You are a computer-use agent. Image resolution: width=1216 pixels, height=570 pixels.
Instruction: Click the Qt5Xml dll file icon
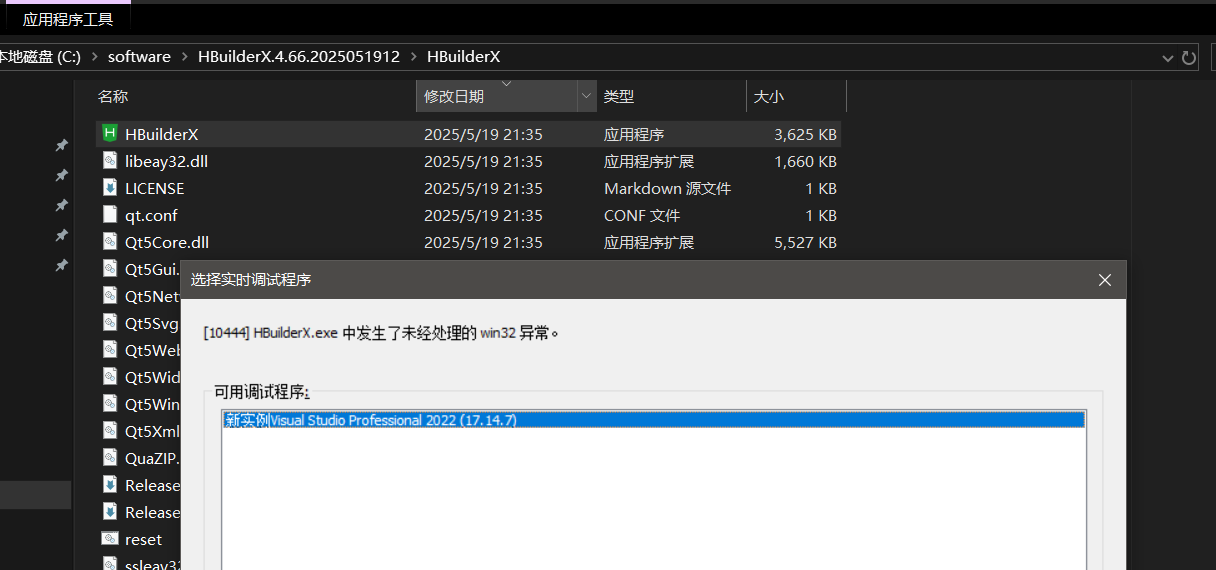click(x=110, y=430)
